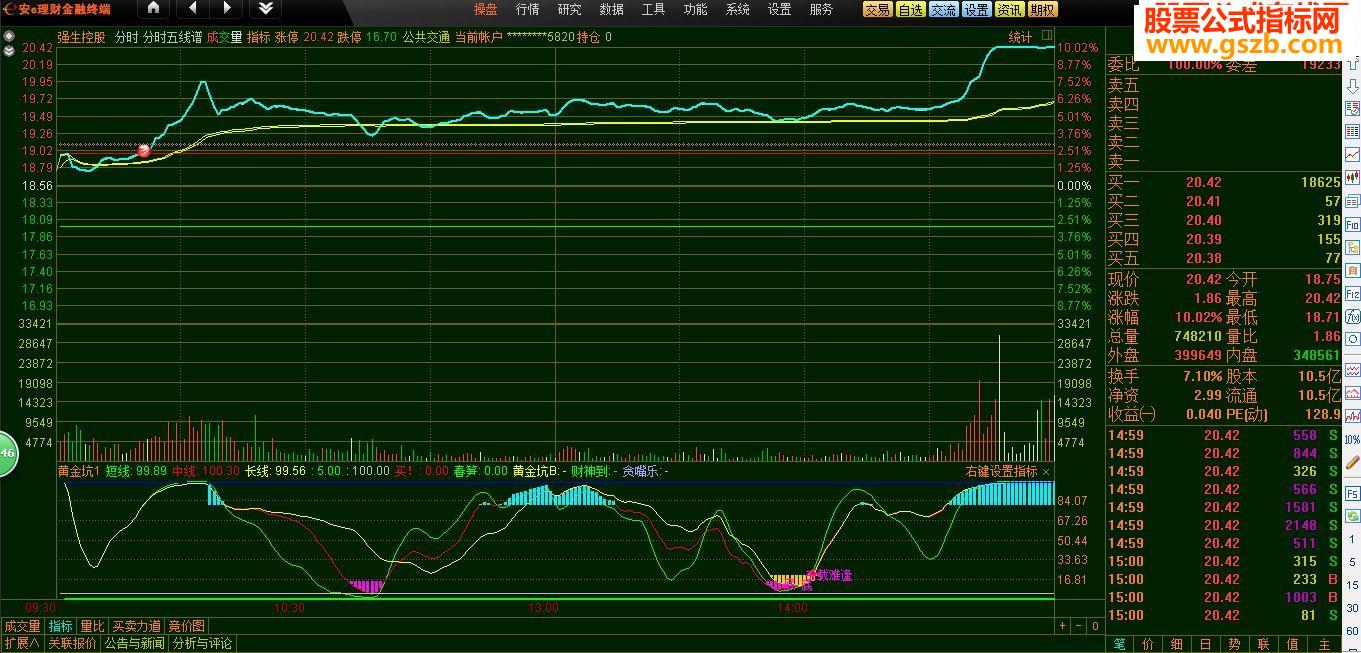This screenshot has height=653, width=1361.
Task: Click the pencil draw icon in right sidebar
Action: point(1352,461)
